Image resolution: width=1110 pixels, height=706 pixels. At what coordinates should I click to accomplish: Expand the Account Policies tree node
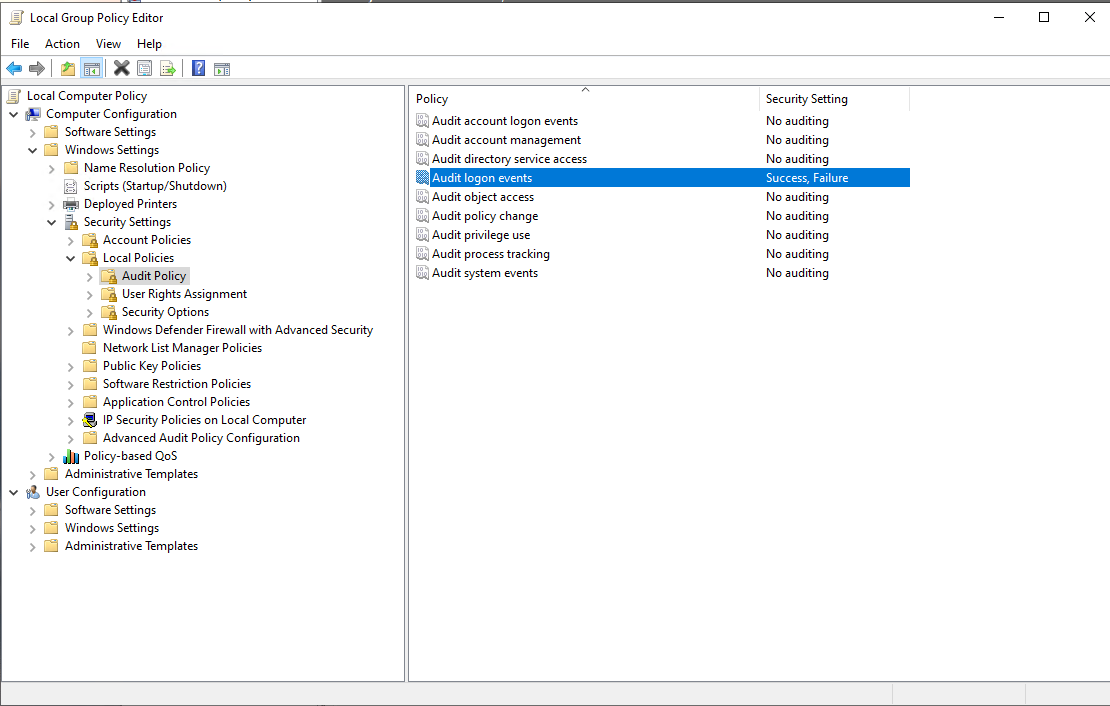coord(71,240)
